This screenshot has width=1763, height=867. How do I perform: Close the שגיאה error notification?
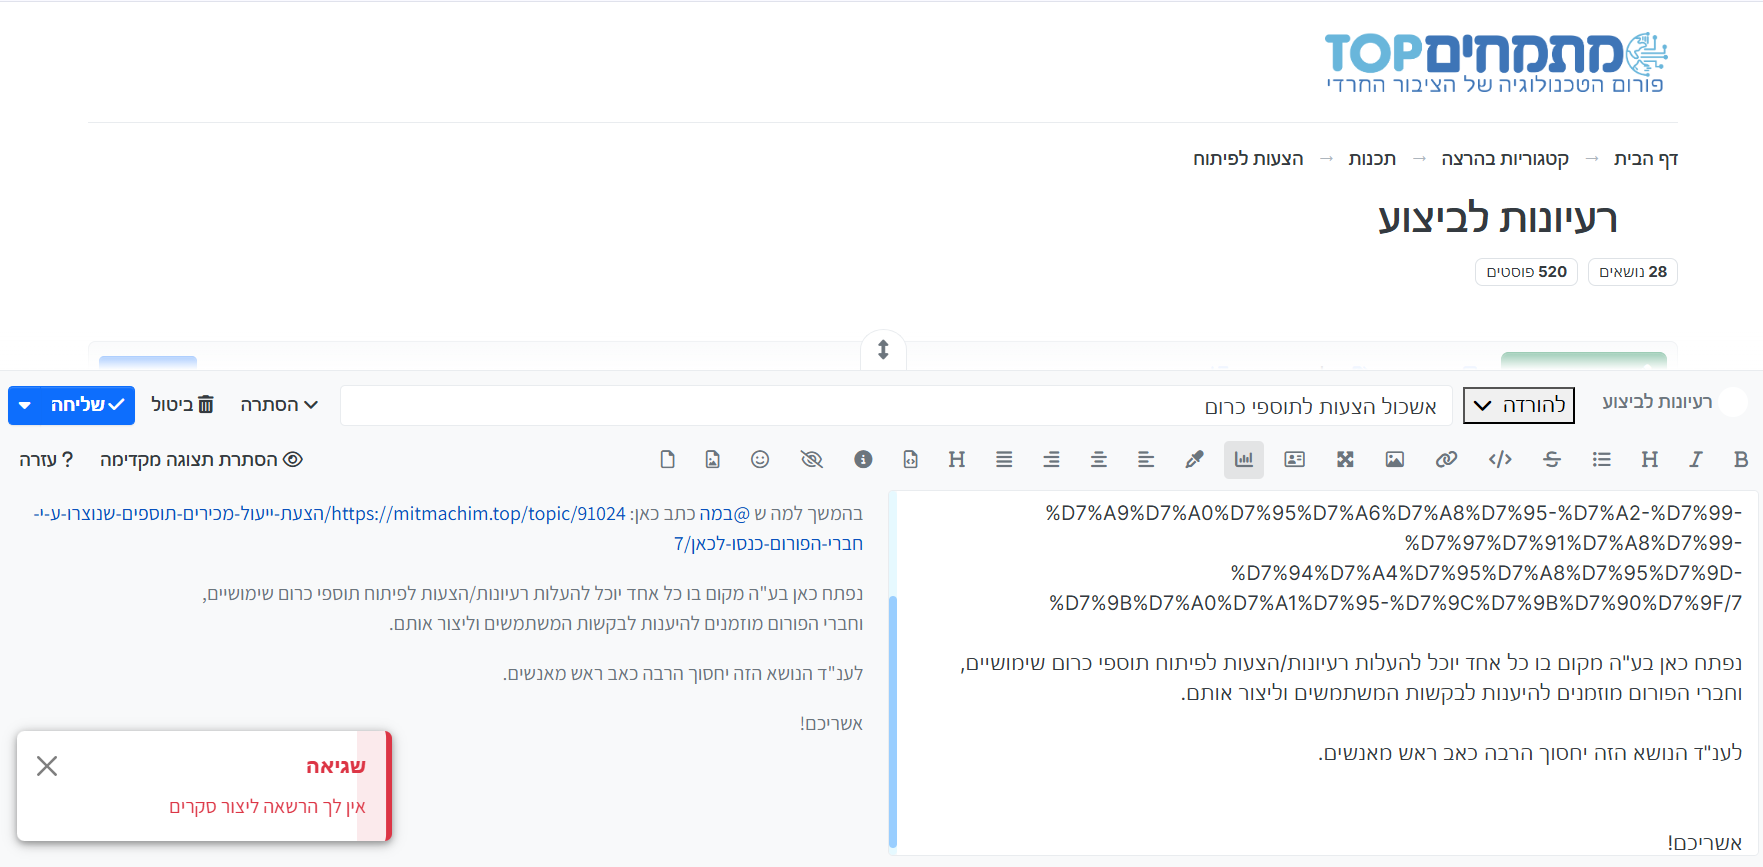pyautogui.click(x=47, y=766)
